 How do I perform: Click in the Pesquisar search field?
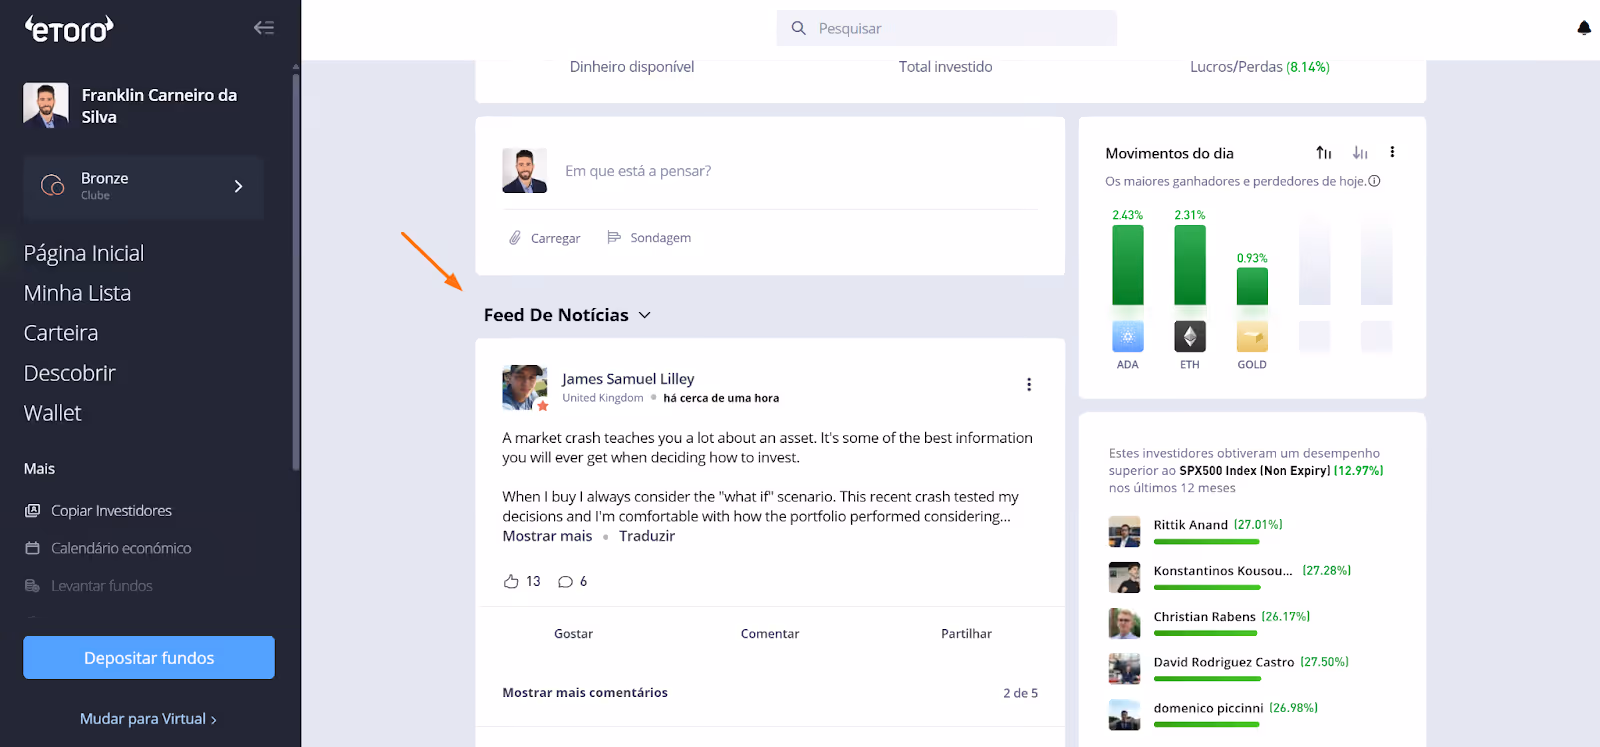[x=946, y=28]
